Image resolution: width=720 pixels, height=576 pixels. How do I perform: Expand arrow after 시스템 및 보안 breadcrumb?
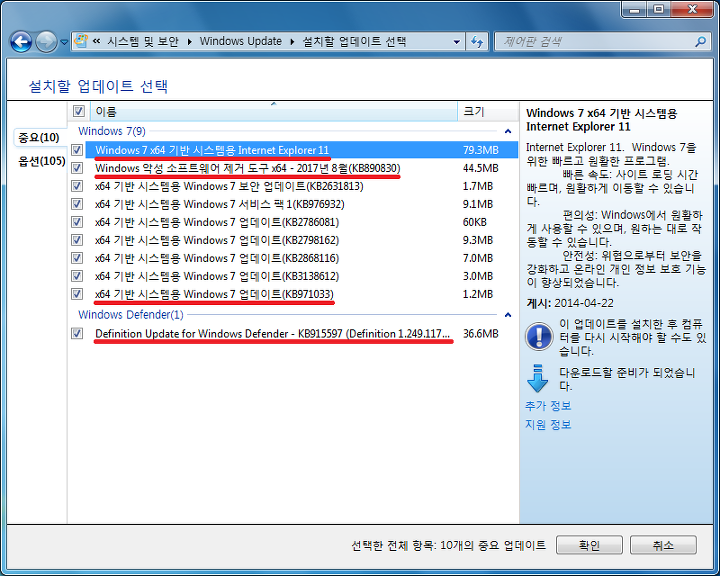tap(190, 42)
